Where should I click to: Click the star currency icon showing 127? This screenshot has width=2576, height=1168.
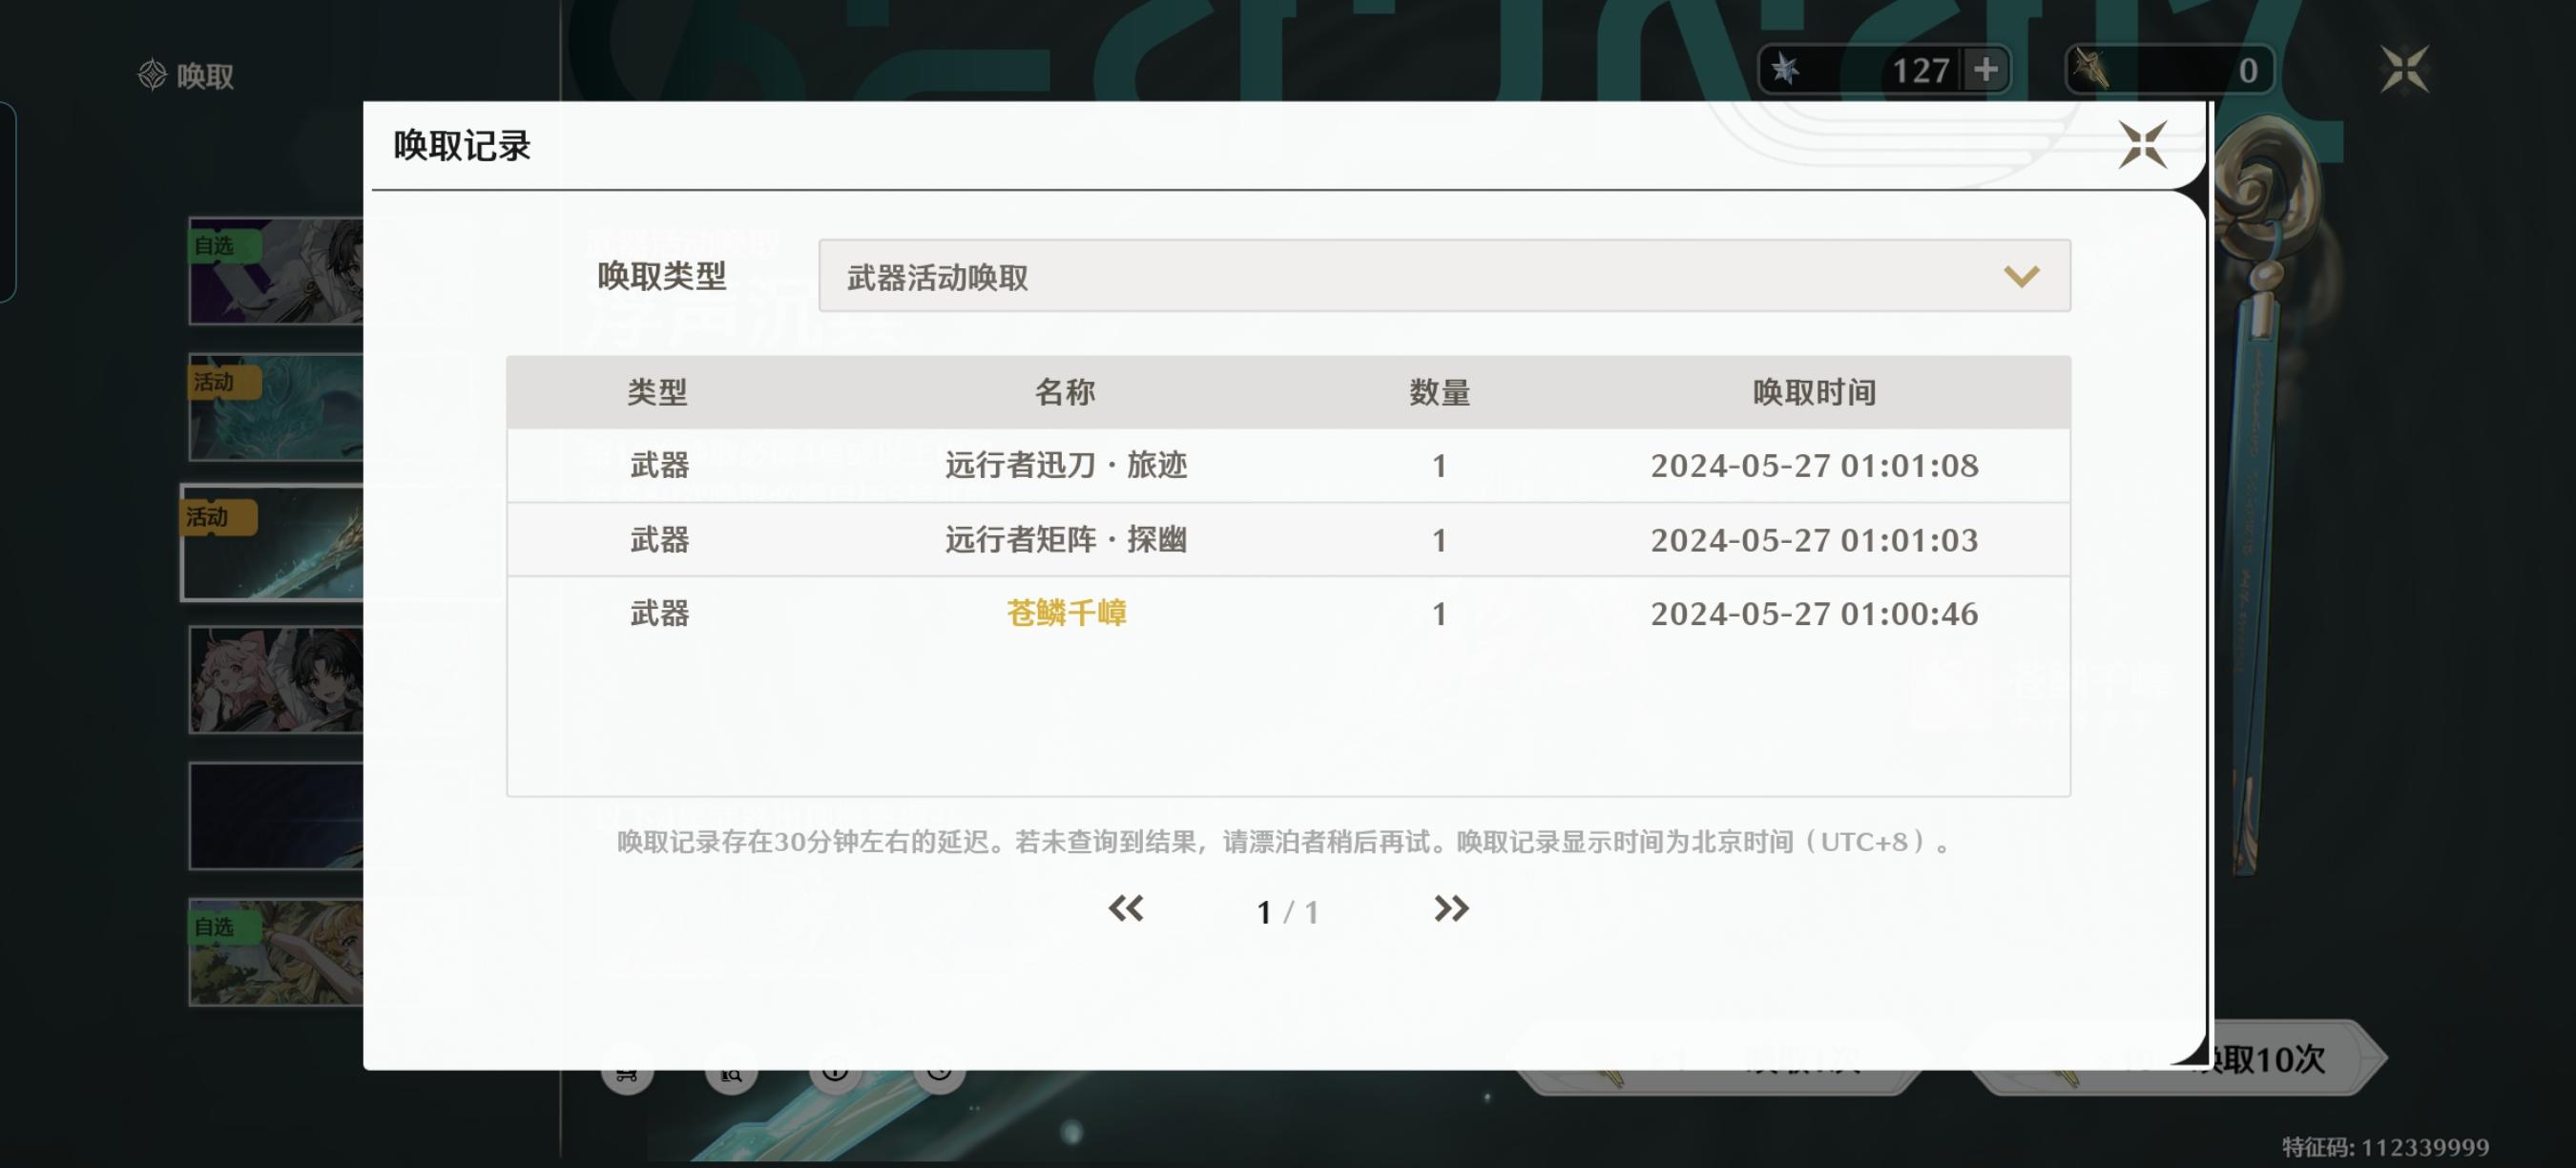click(1785, 70)
